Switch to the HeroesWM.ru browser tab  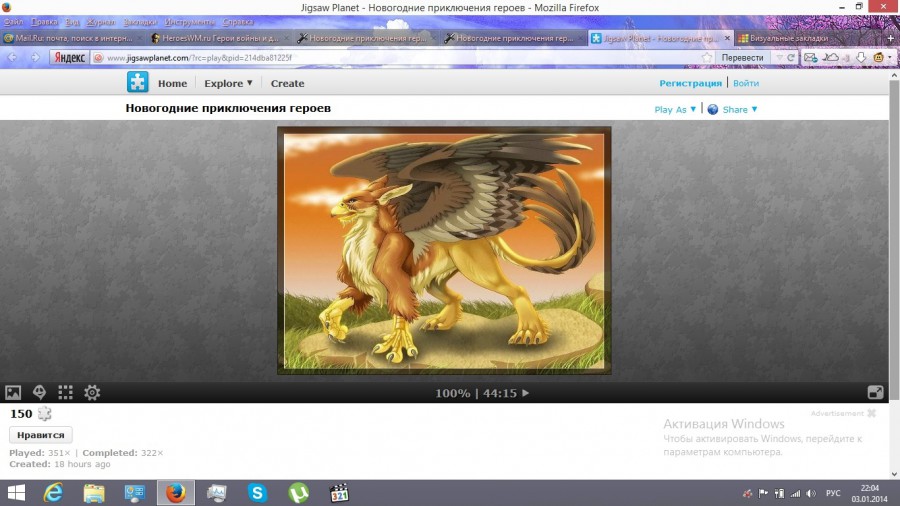218,38
